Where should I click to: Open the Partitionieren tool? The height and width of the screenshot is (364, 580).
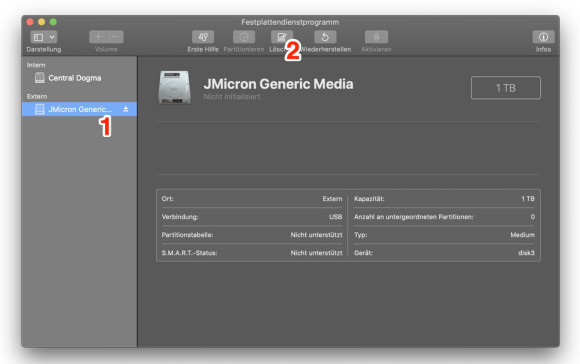(x=244, y=37)
